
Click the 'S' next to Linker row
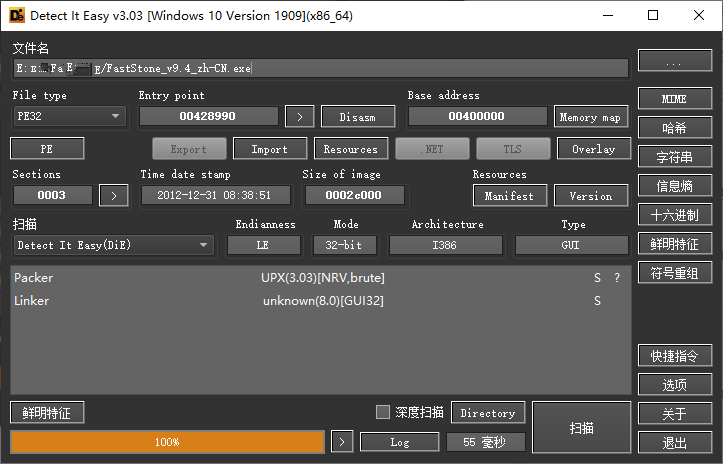[598, 301]
